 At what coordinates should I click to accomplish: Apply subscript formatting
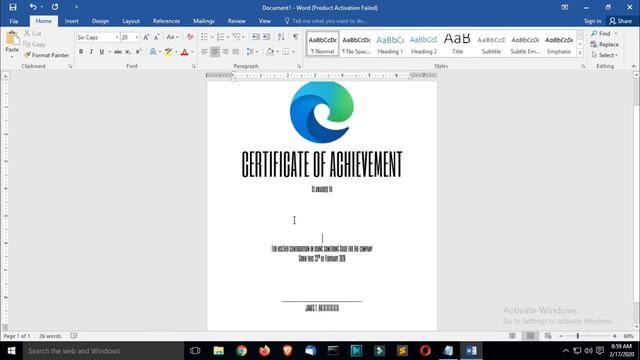[x=128, y=52]
